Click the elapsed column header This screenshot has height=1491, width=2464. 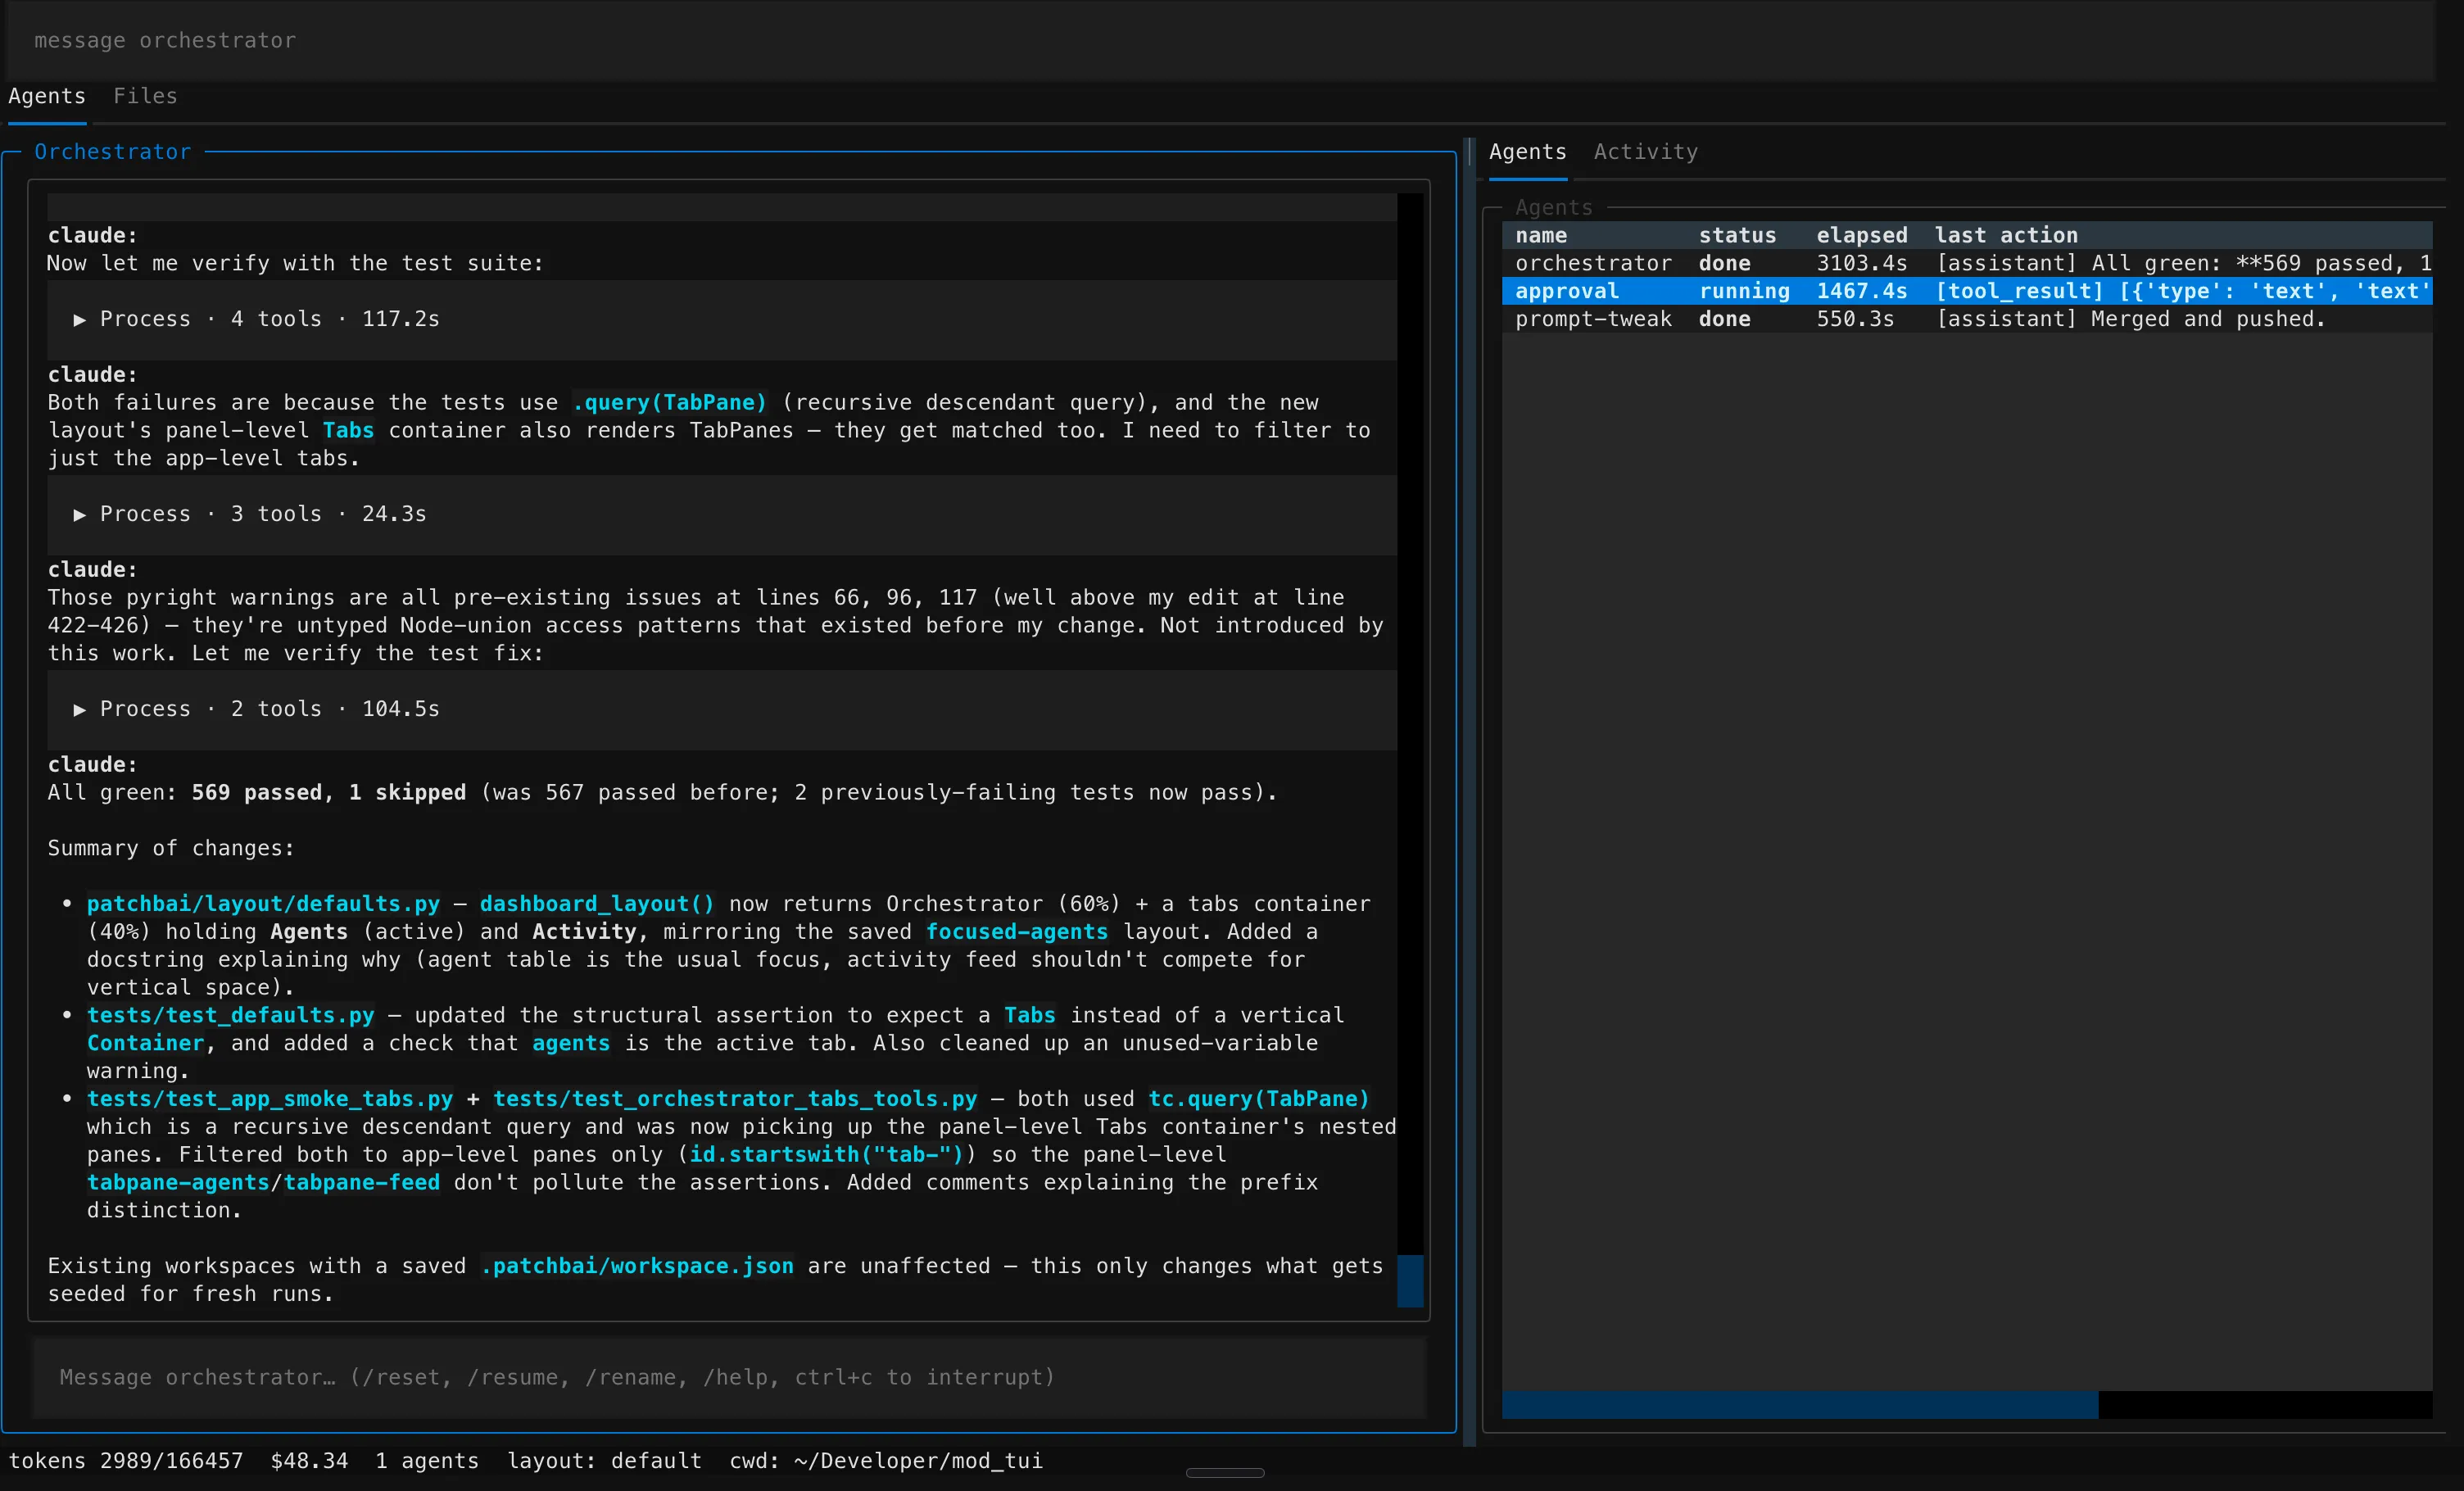pos(1861,235)
